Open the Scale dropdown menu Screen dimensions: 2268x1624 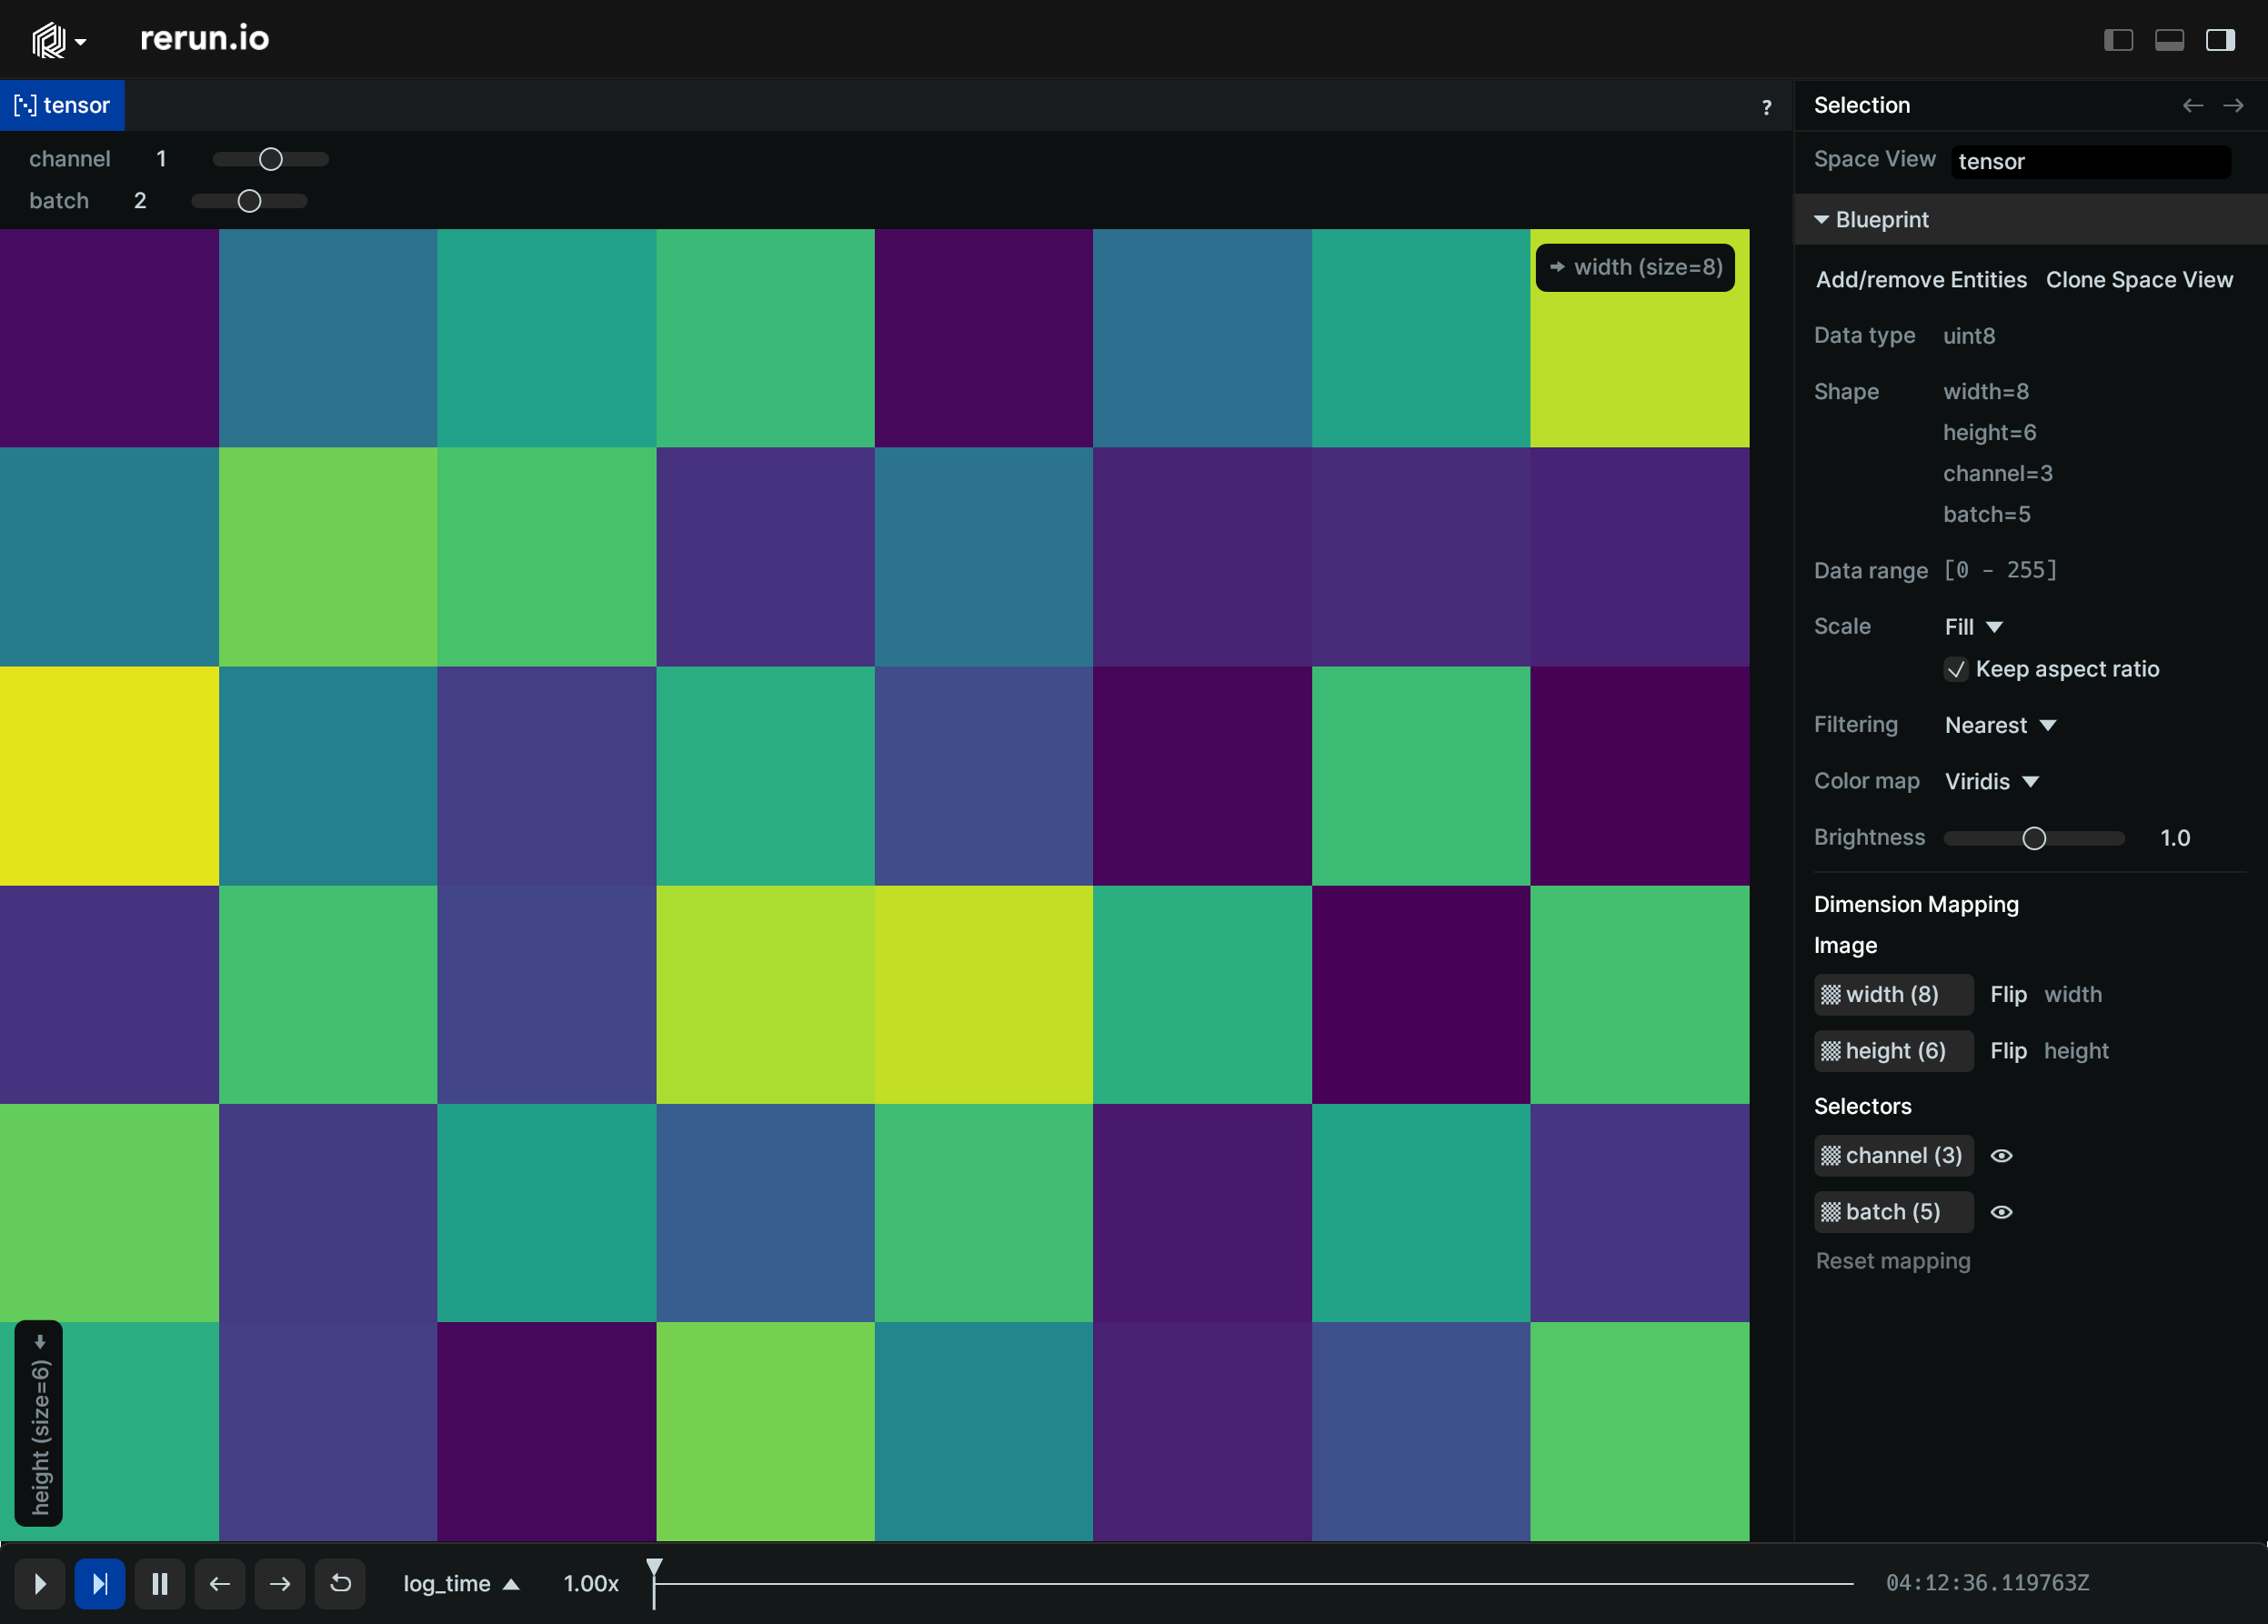[x=1971, y=626]
